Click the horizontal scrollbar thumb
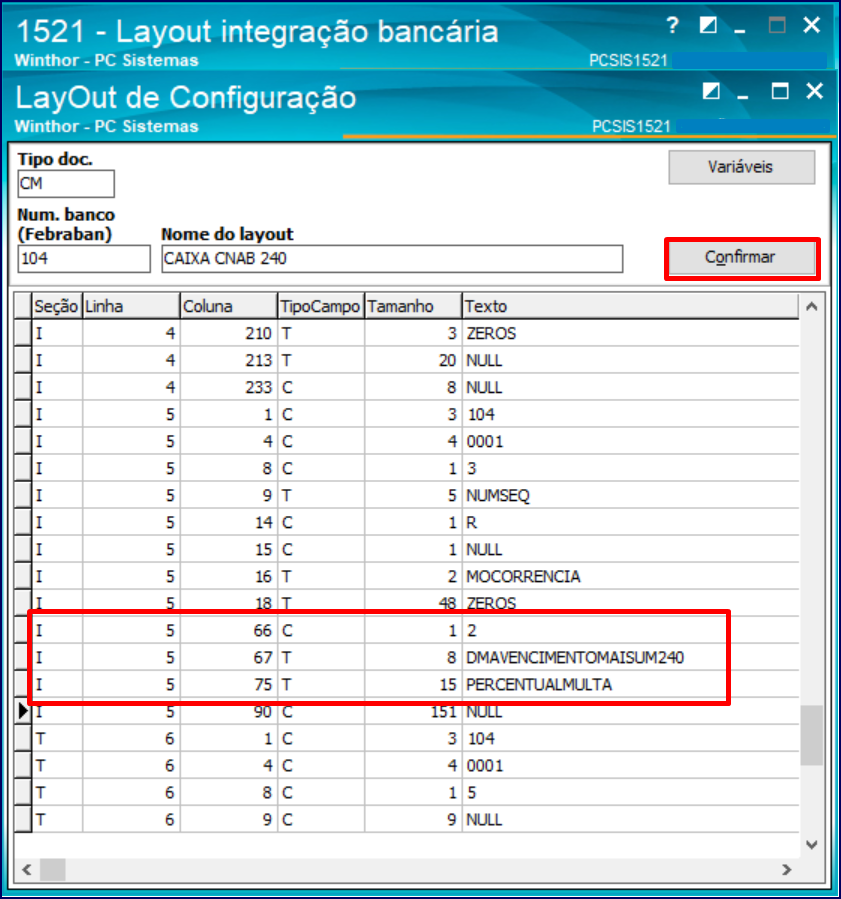 pyautogui.click(x=53, y=869)
